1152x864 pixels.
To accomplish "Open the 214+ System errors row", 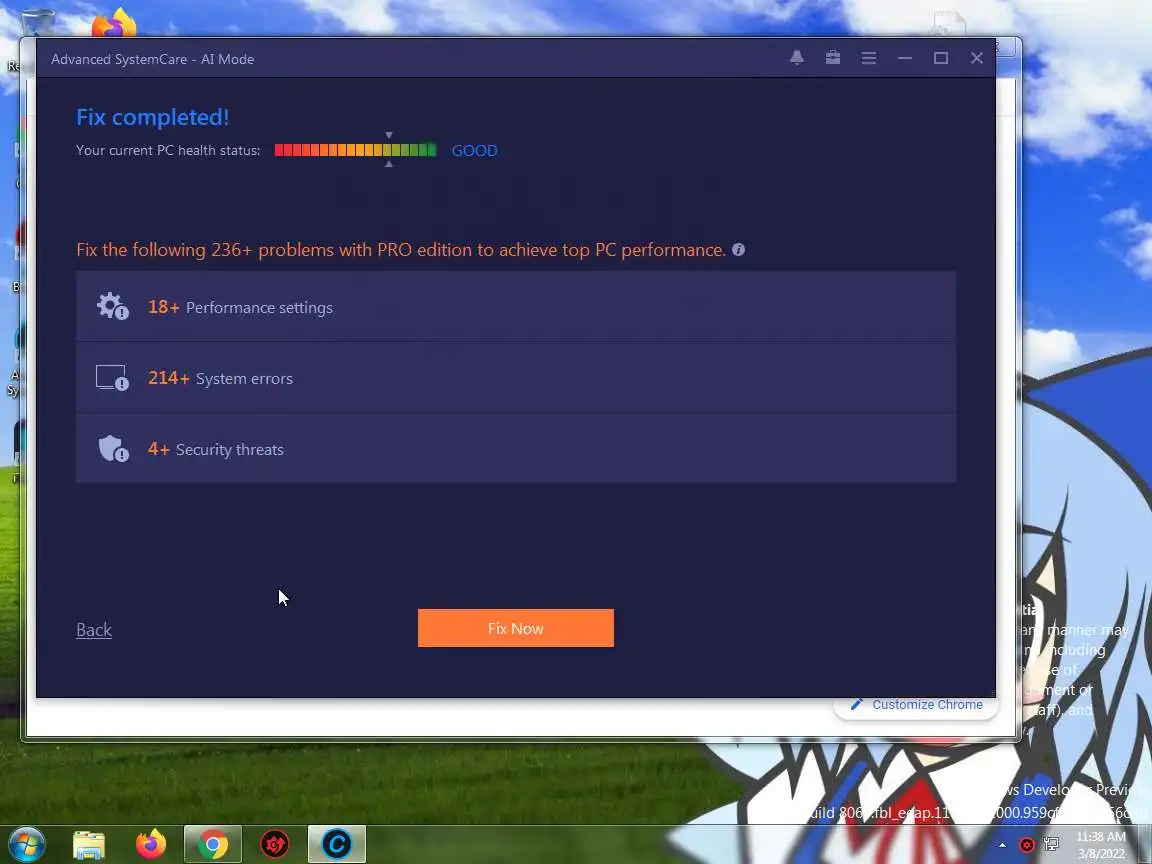I will pyautogui.click(x=516, y=378).
